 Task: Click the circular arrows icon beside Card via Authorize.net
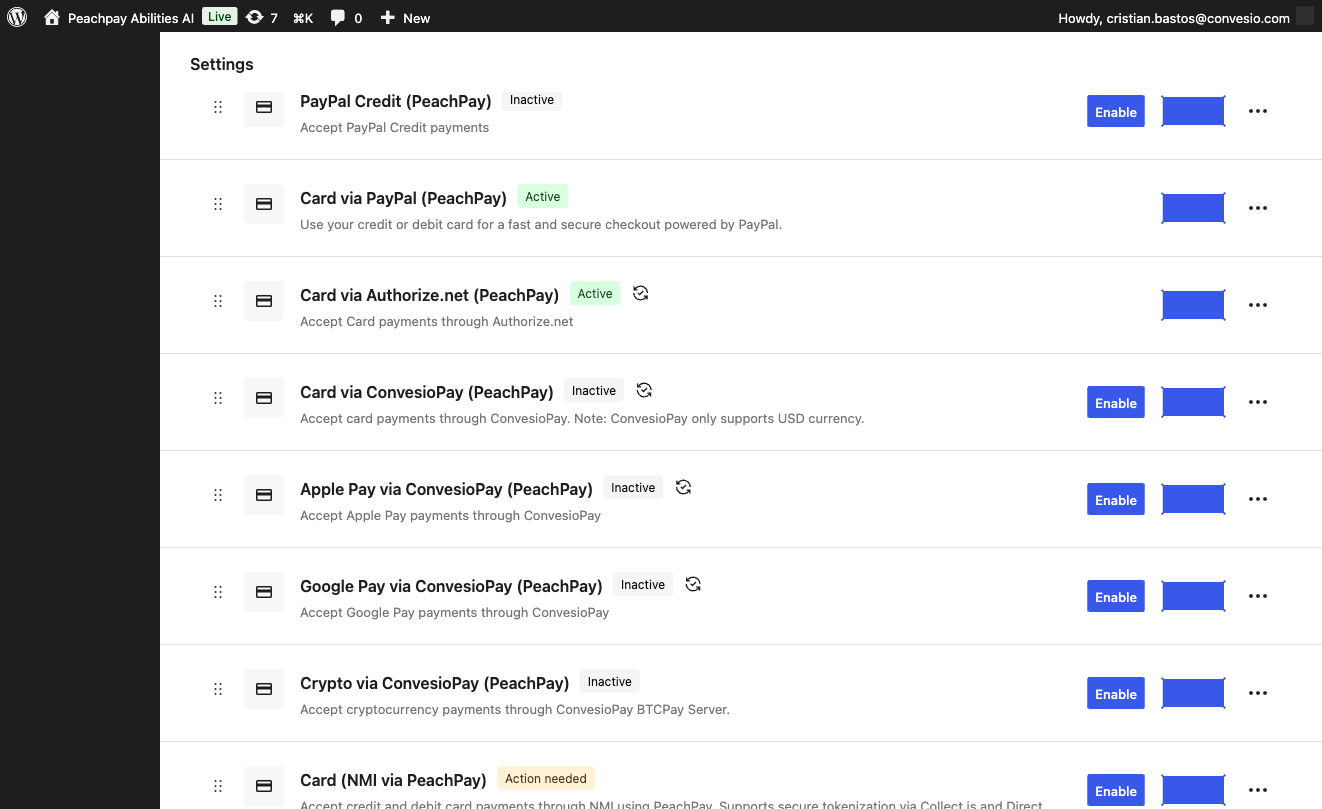coord(641,293)
